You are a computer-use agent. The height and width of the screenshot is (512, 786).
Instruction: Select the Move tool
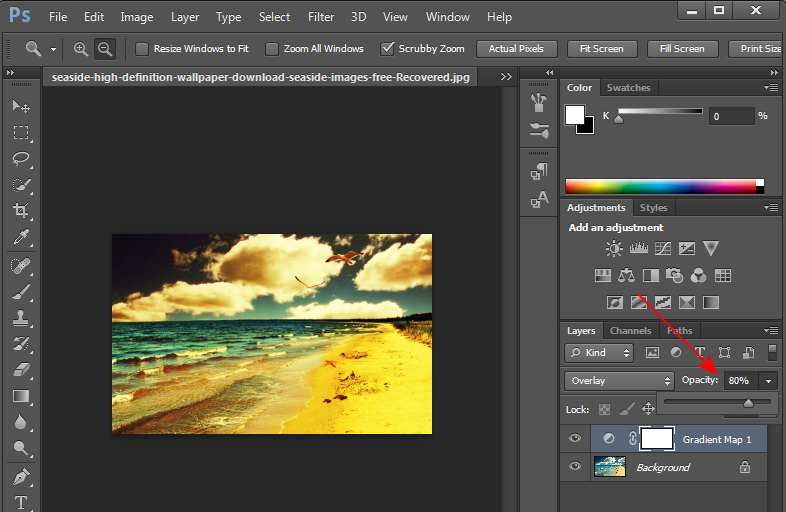21,106
